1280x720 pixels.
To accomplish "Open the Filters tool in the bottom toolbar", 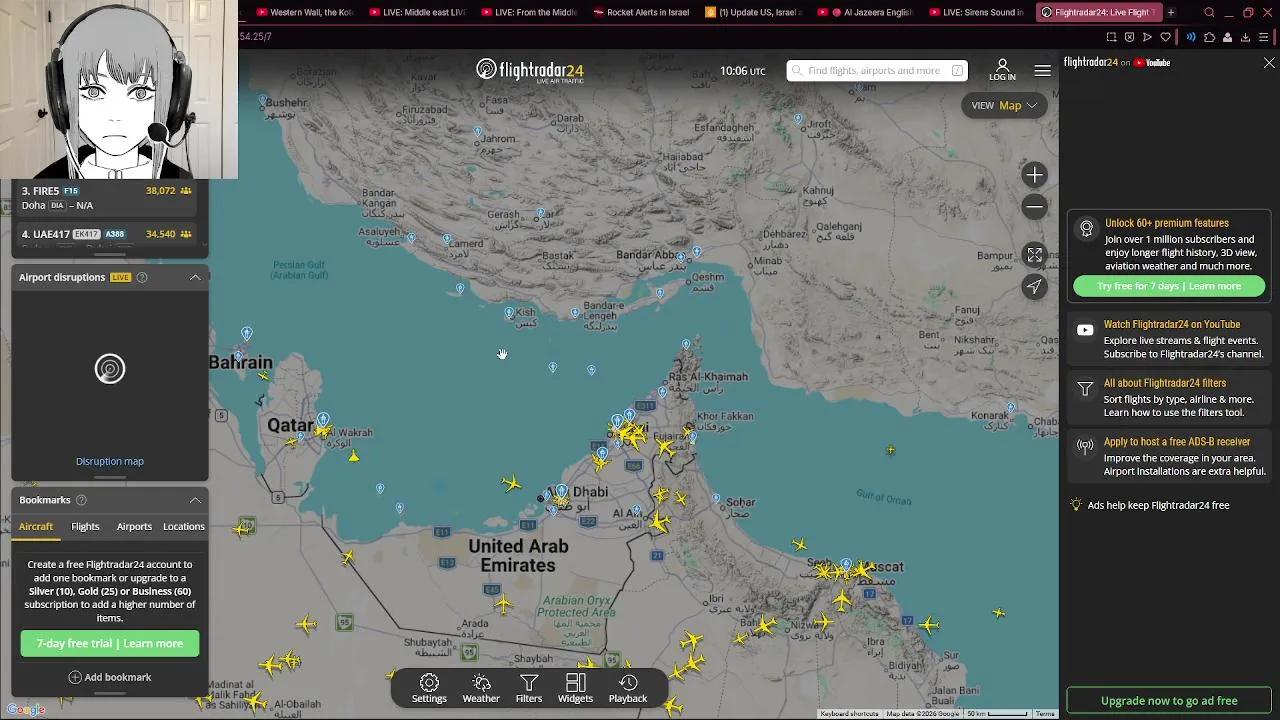I will (529, 688).
